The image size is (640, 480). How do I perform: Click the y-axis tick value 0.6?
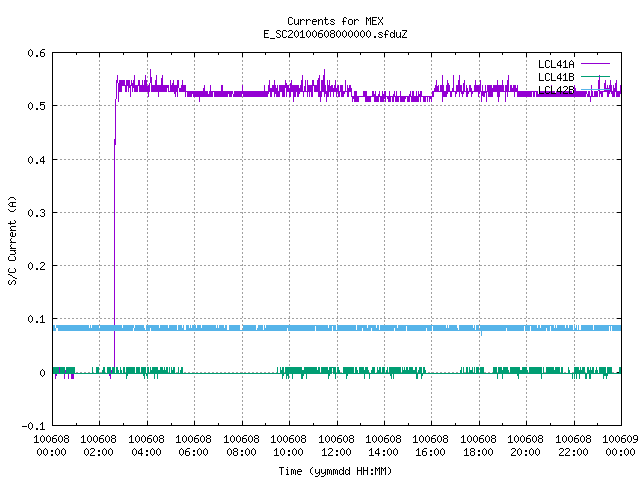[x=36, y=53]
